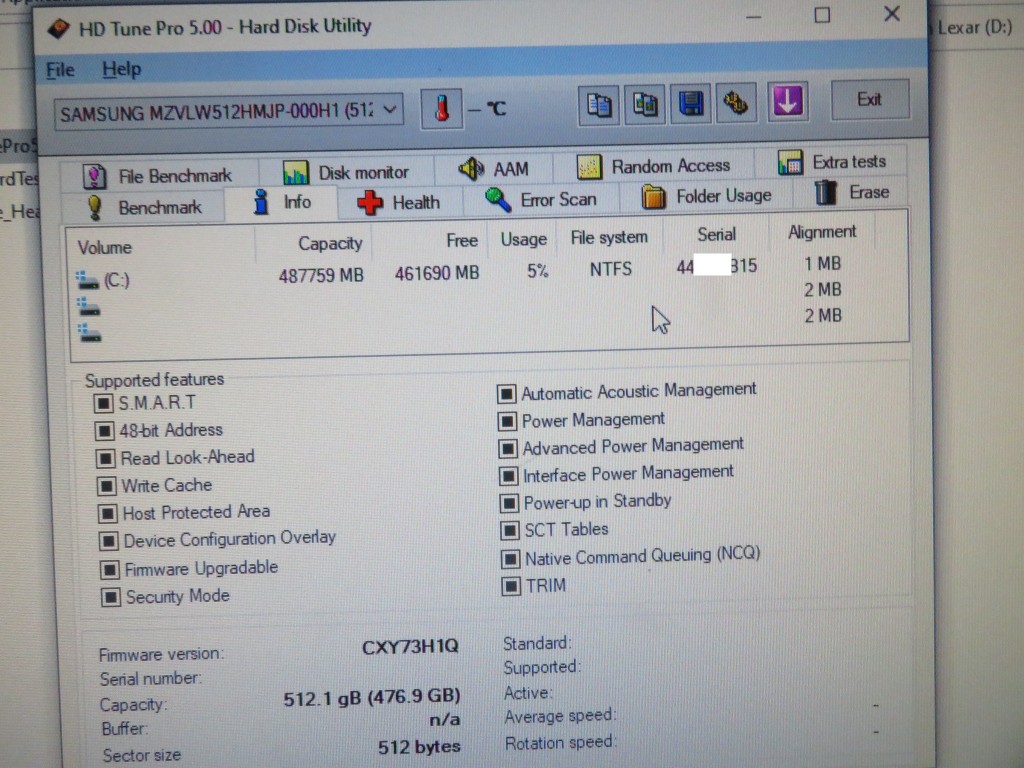
Task: Switch to the Error Scan tab
Action: point(541,199)
